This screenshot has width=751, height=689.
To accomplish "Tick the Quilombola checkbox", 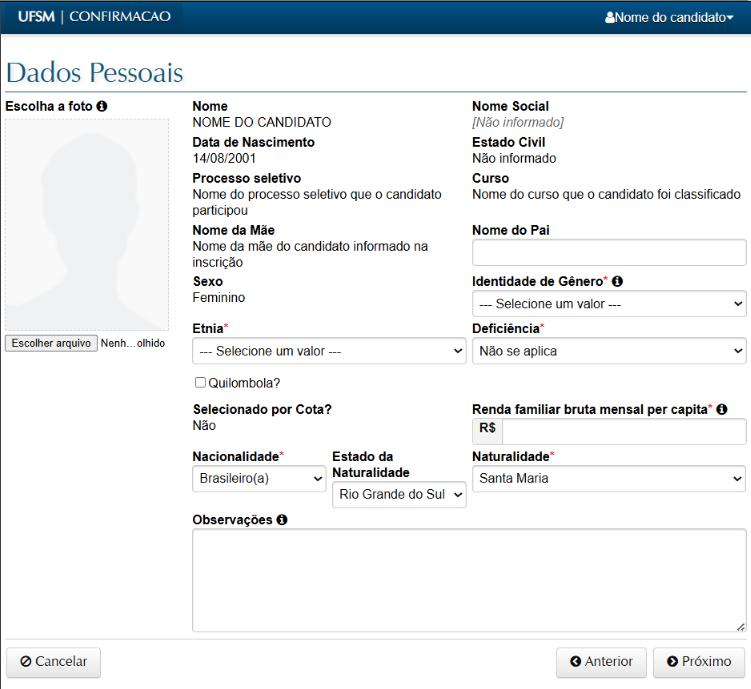I will 201,382.
